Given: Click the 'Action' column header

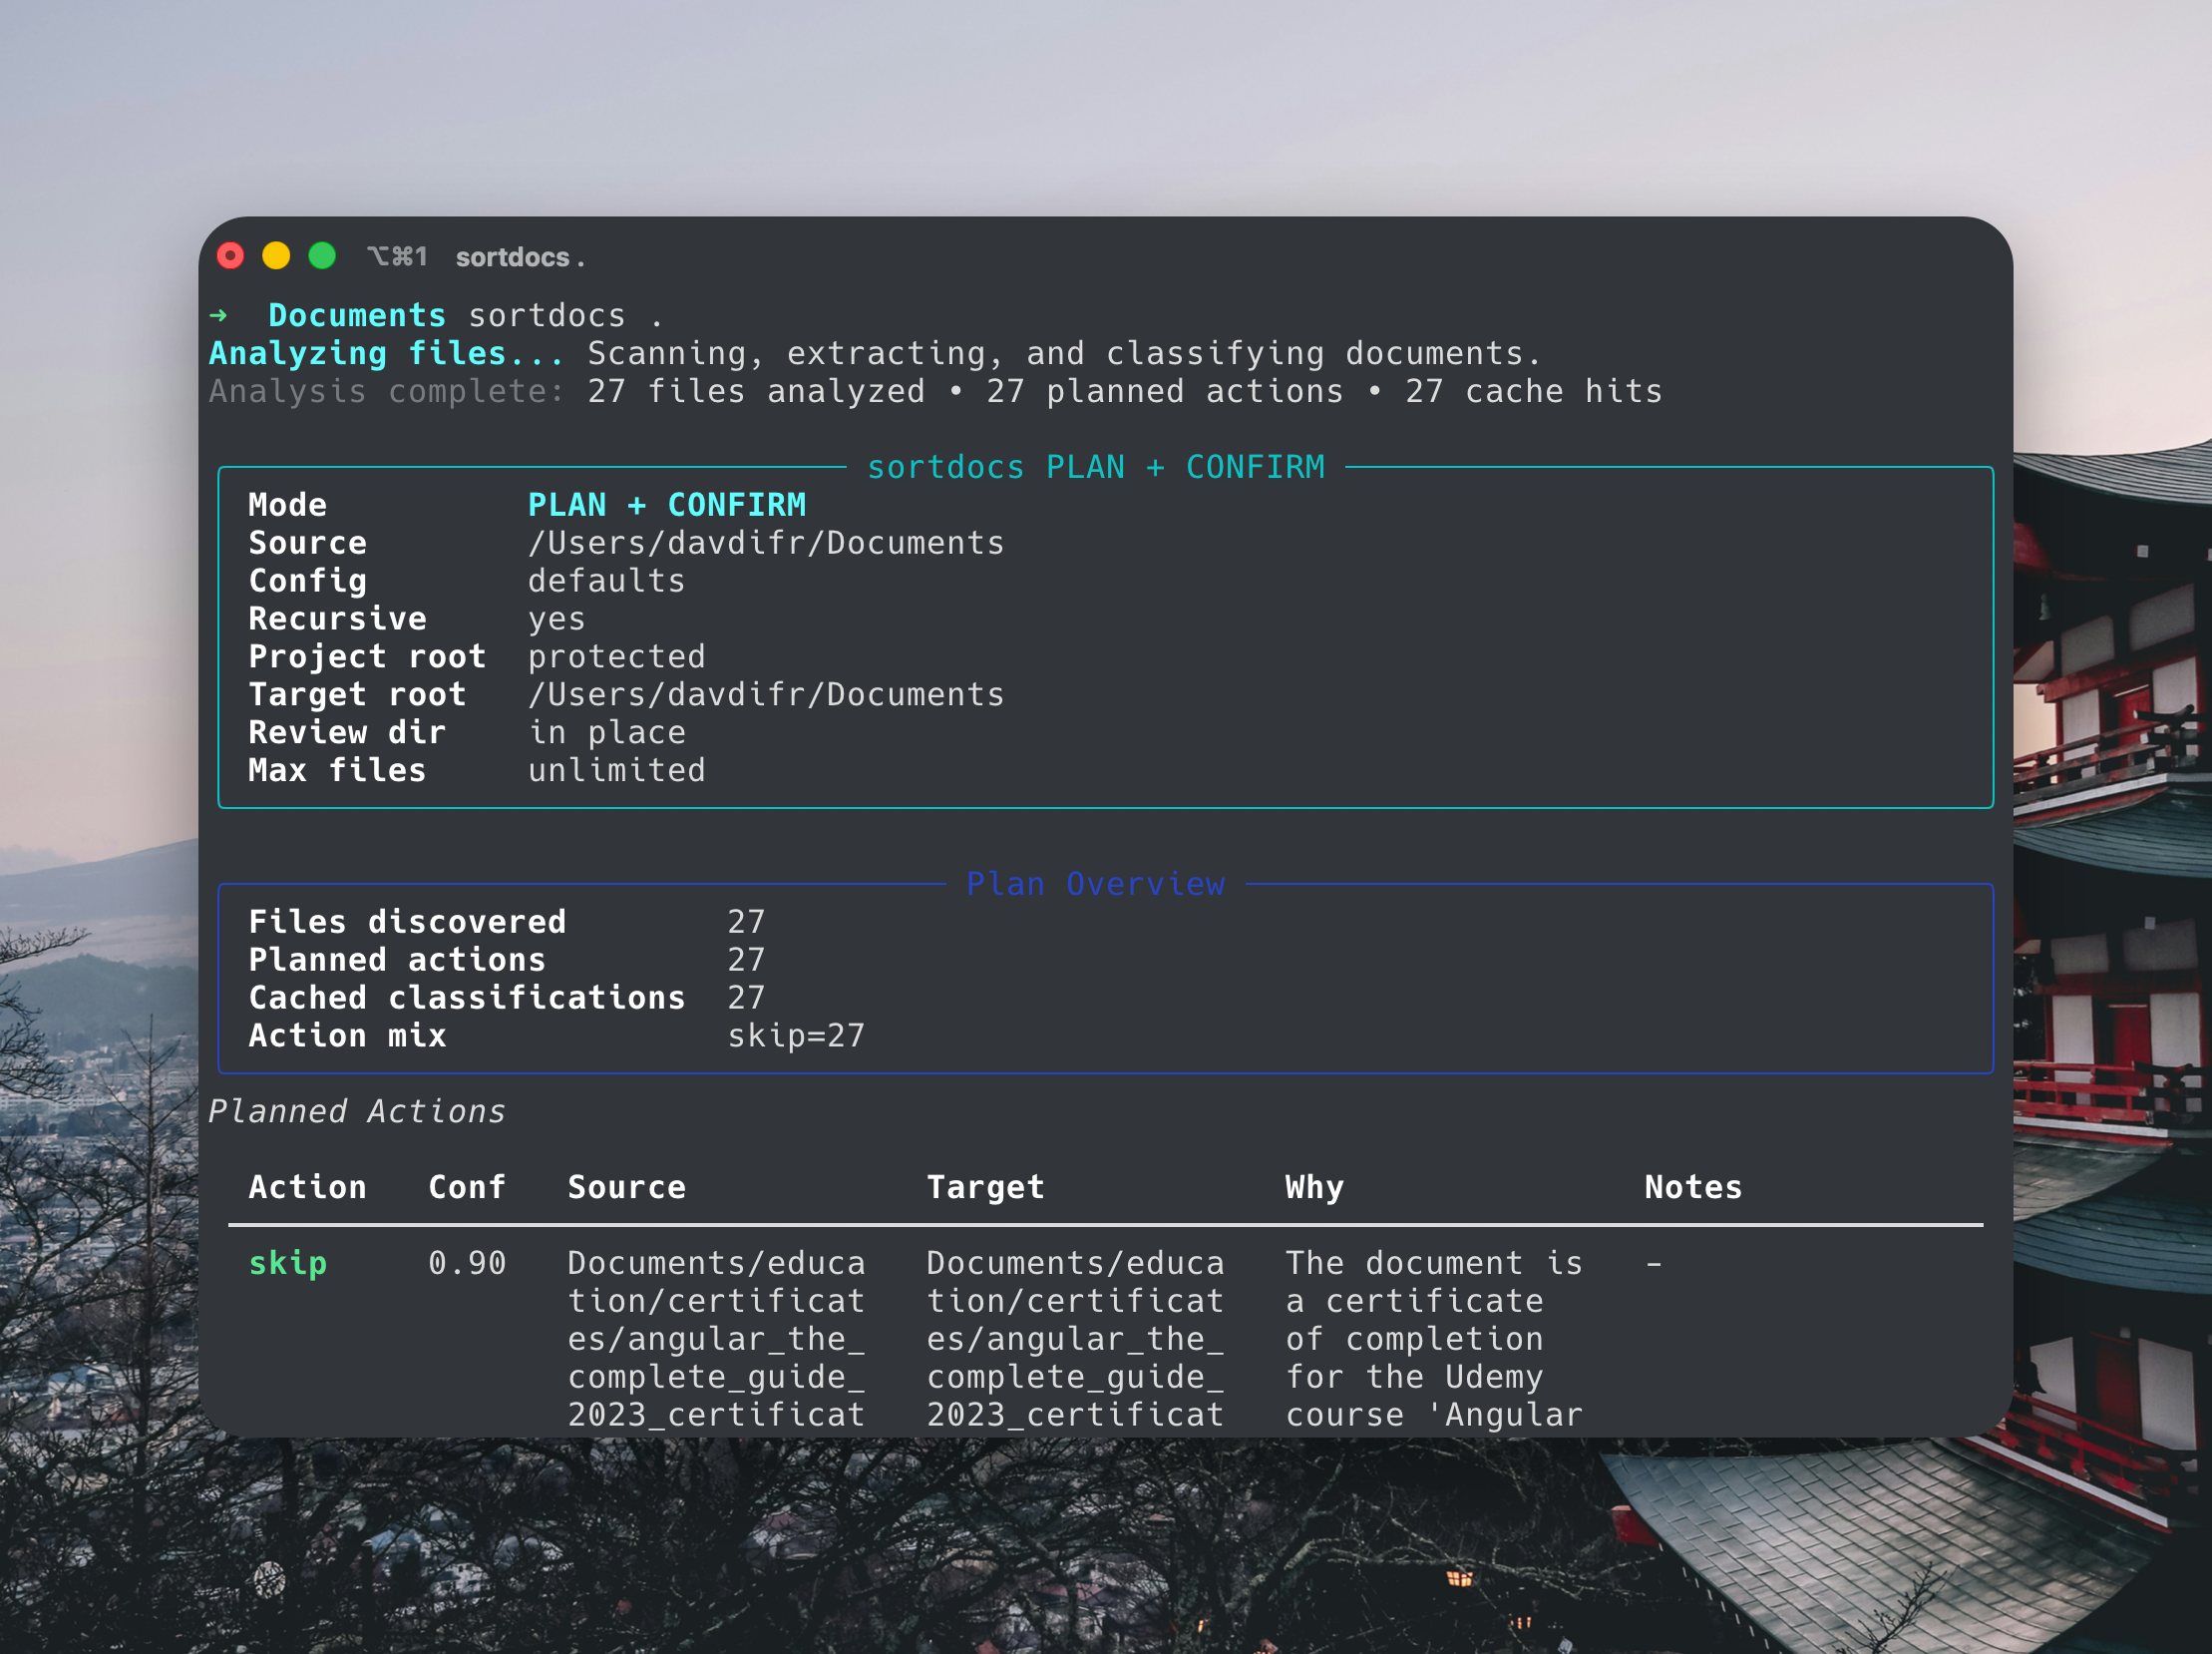Looking at the screenshot, I should click(x=307, y=1187).
